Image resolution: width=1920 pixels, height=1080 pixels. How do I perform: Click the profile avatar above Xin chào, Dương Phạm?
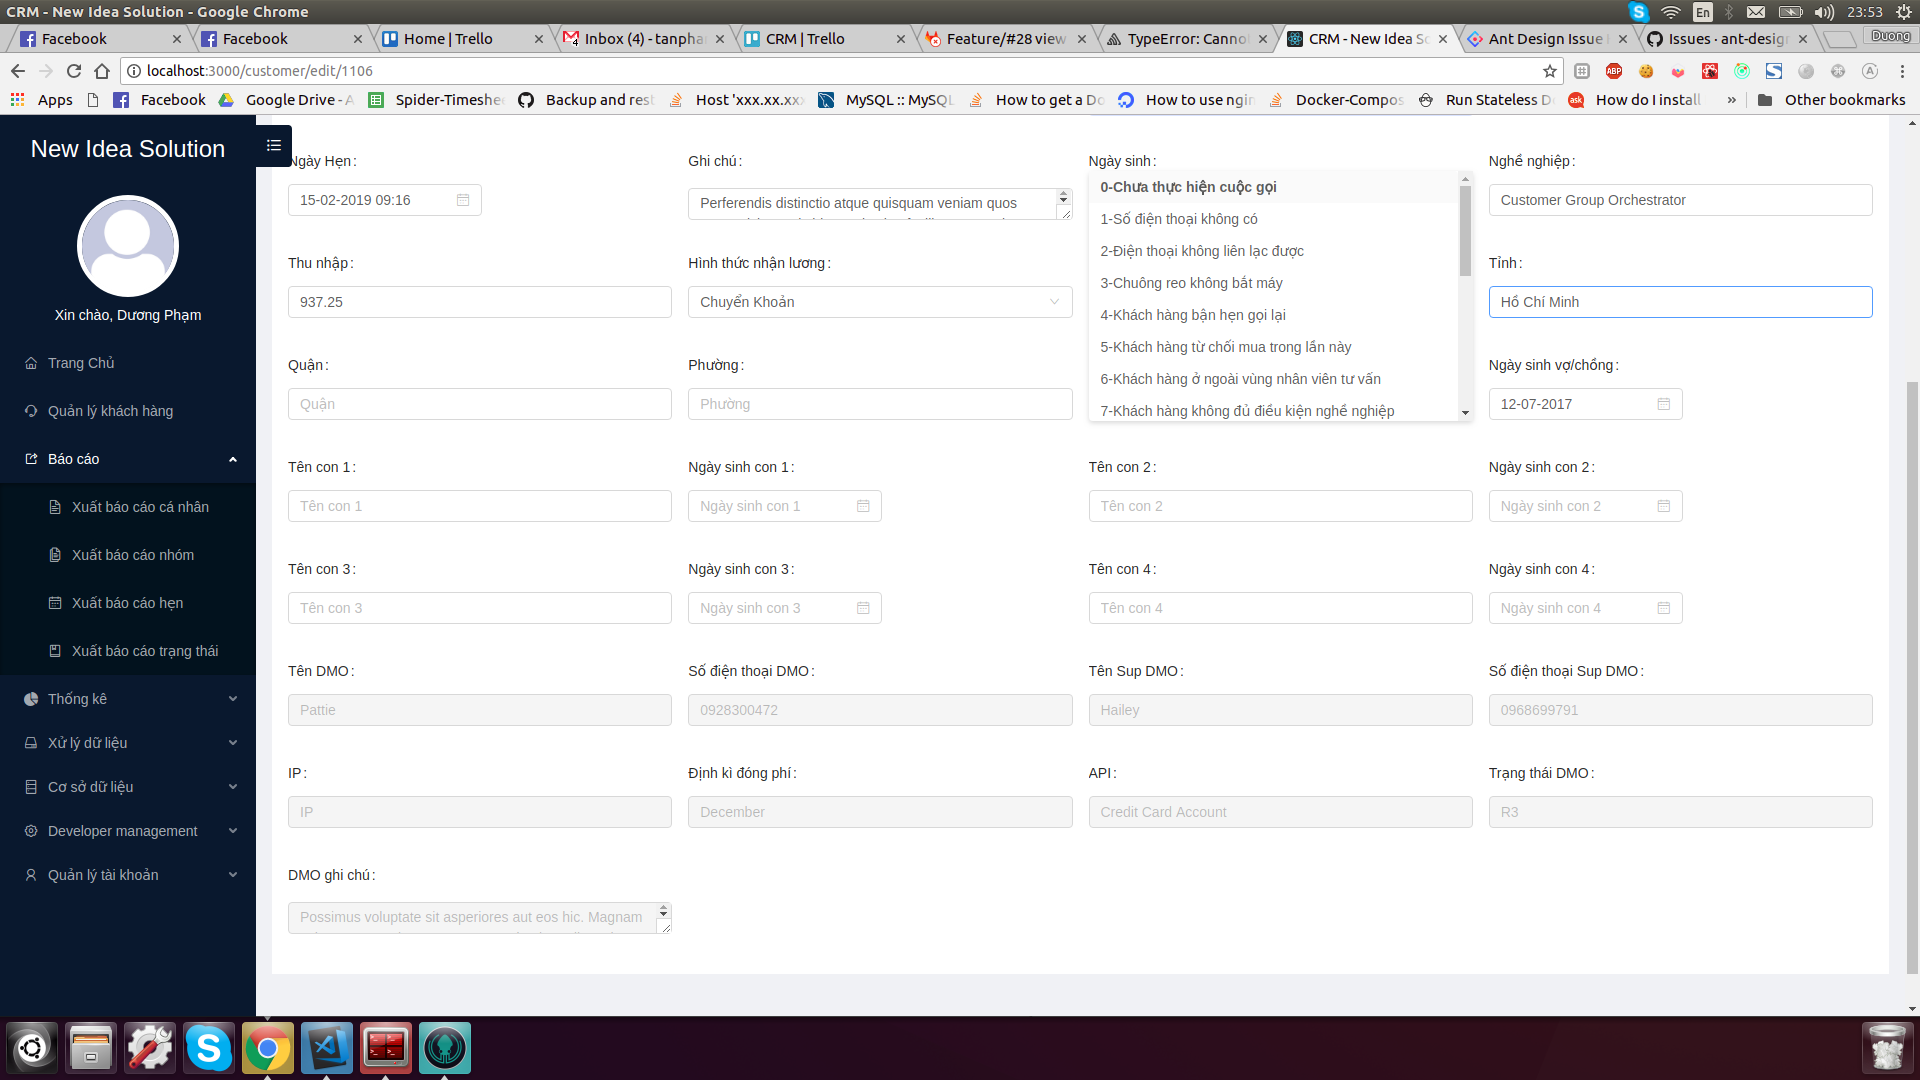click(127, 246)
